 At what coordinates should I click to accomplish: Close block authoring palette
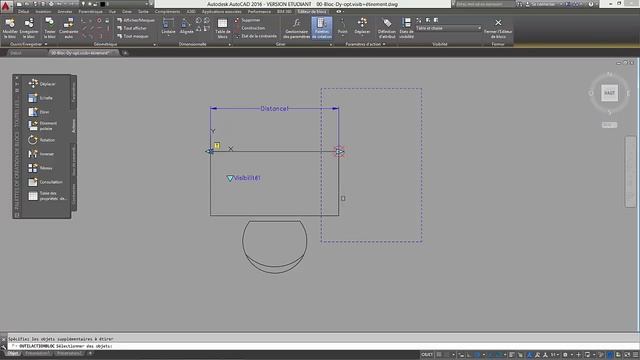click(17, 78)
